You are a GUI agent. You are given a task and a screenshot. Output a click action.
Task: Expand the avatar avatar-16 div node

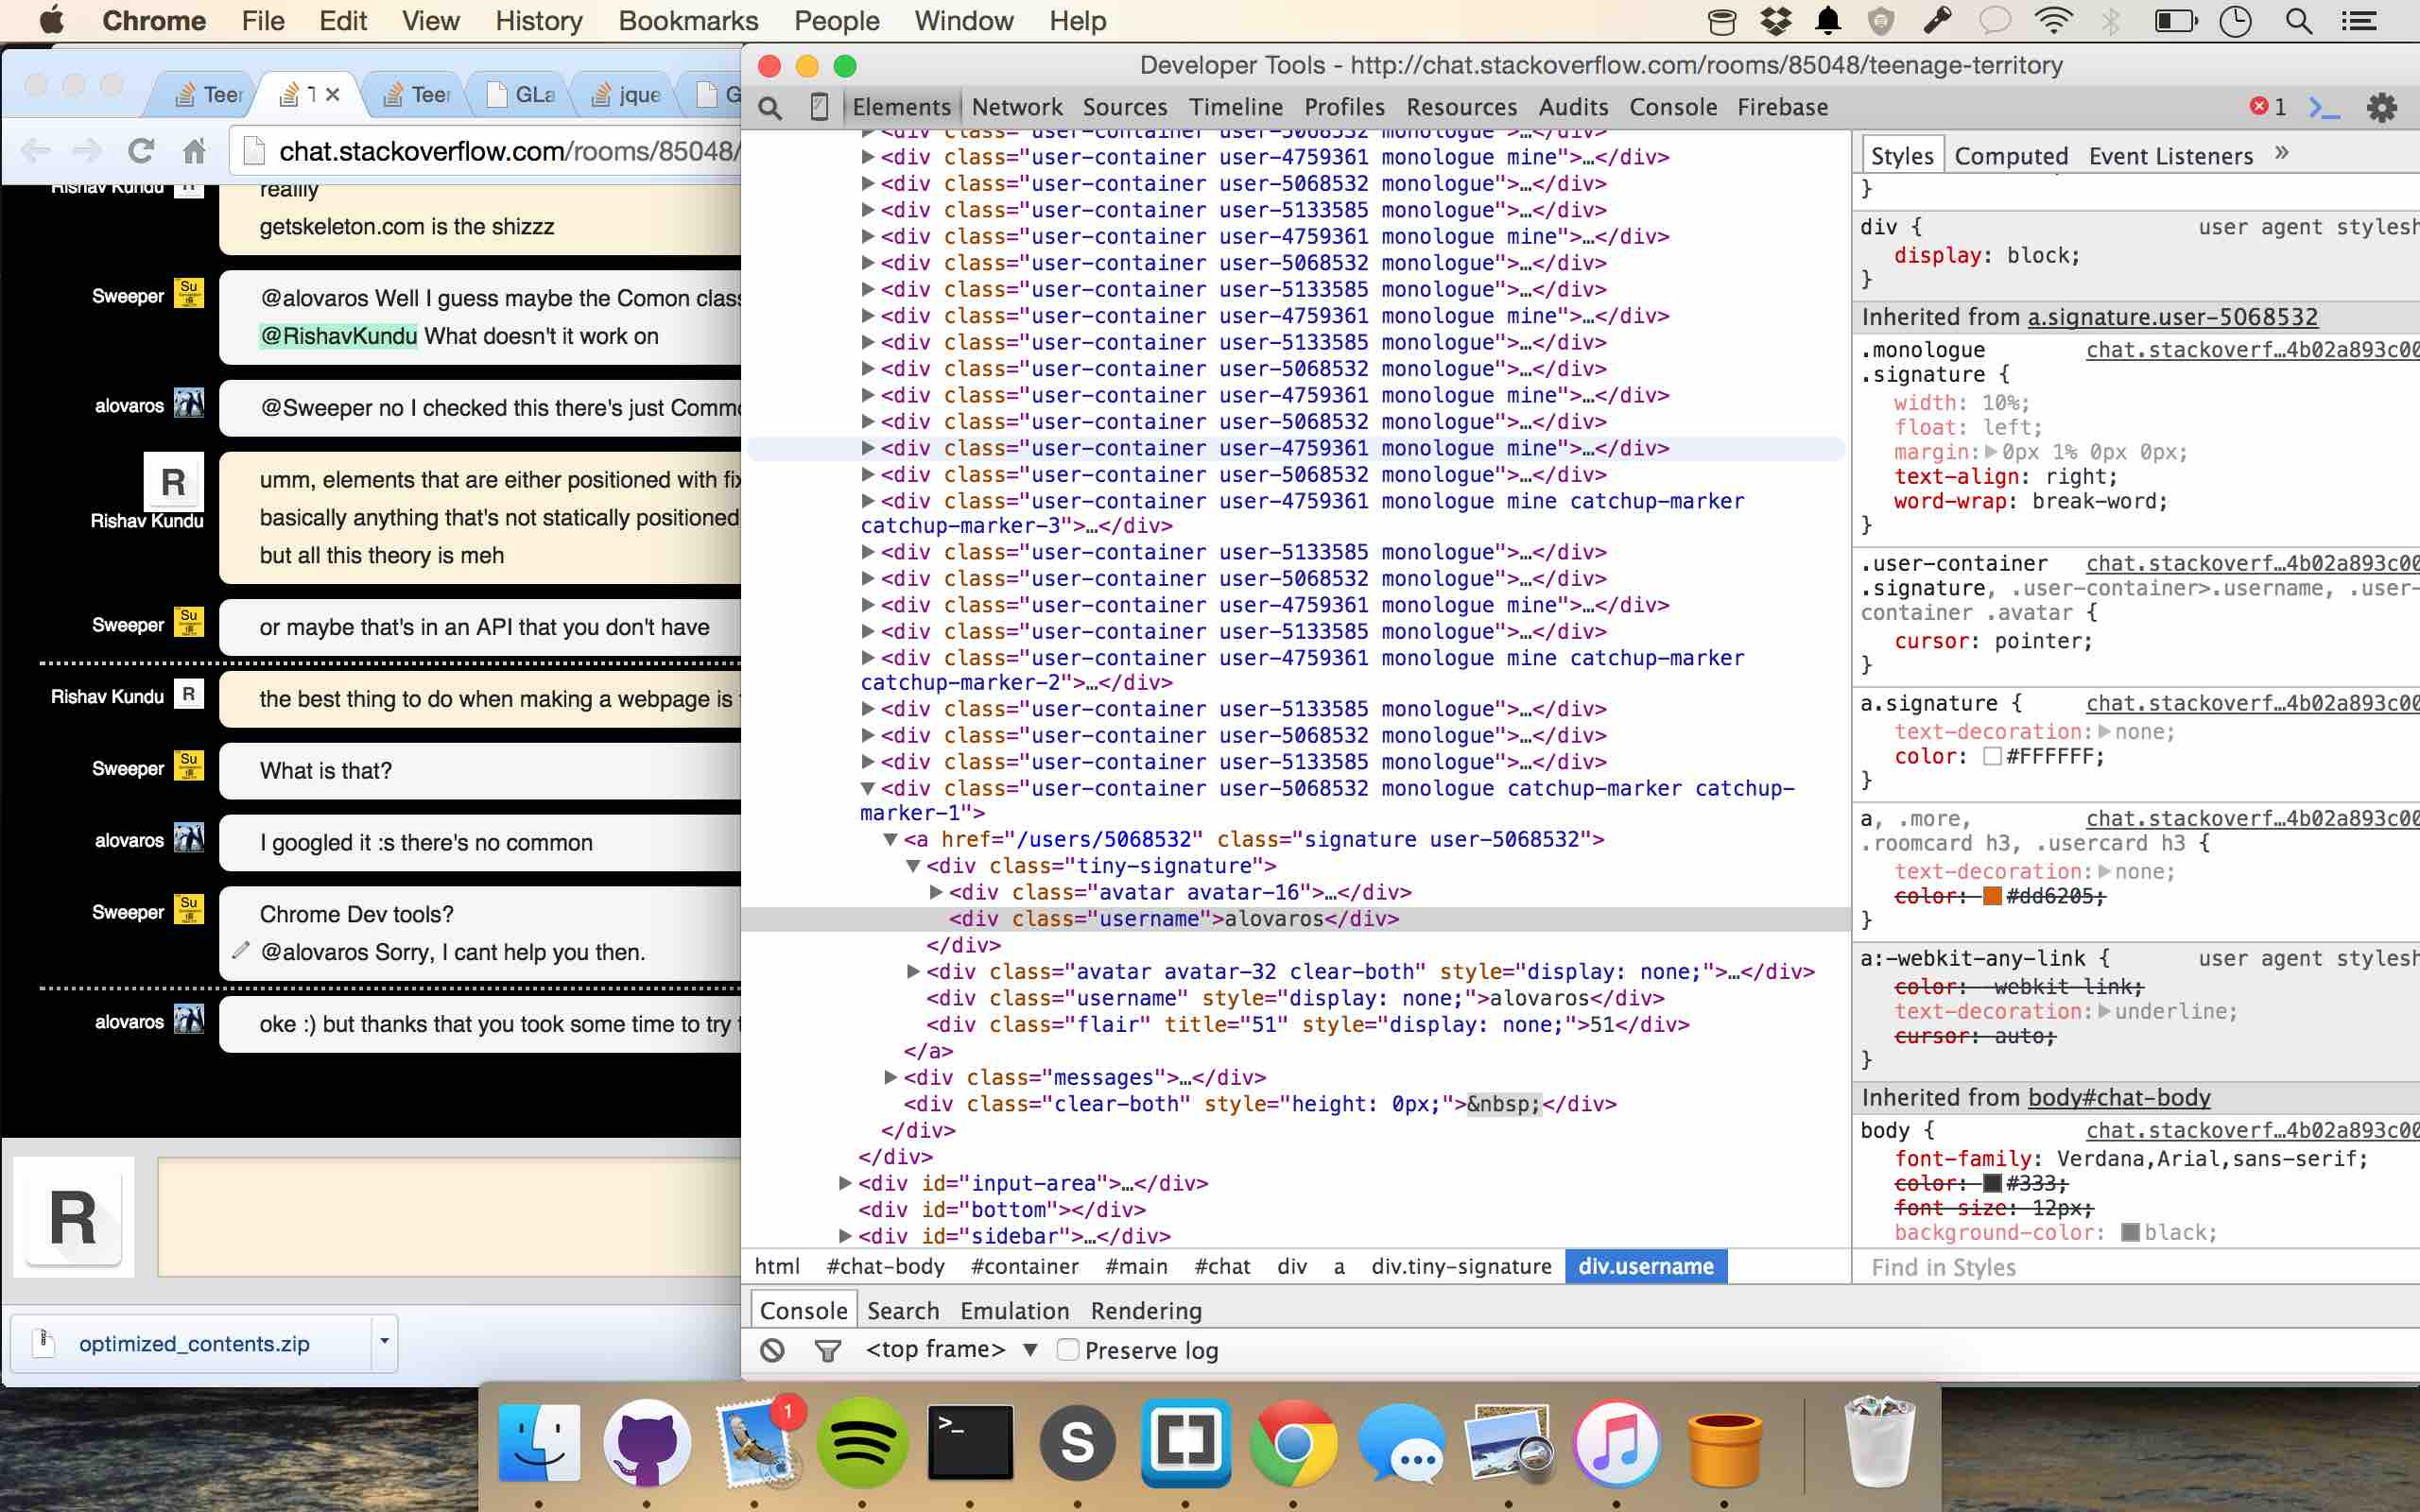[x=936, y=892]
